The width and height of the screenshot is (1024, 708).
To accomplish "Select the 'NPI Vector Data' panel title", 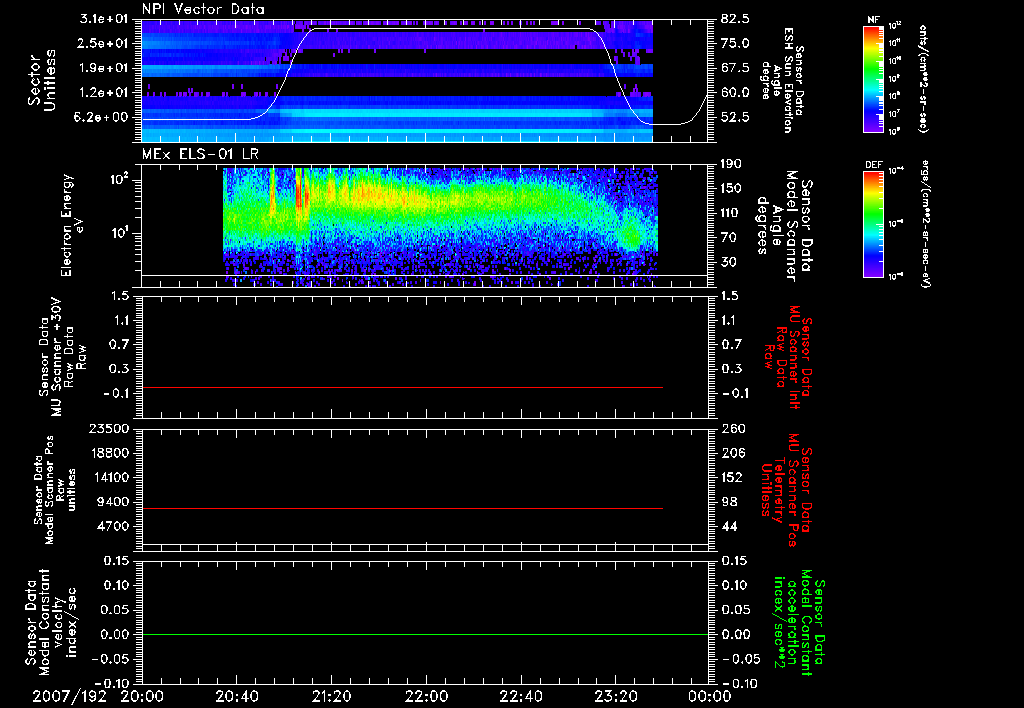I will tap(203, 9).
